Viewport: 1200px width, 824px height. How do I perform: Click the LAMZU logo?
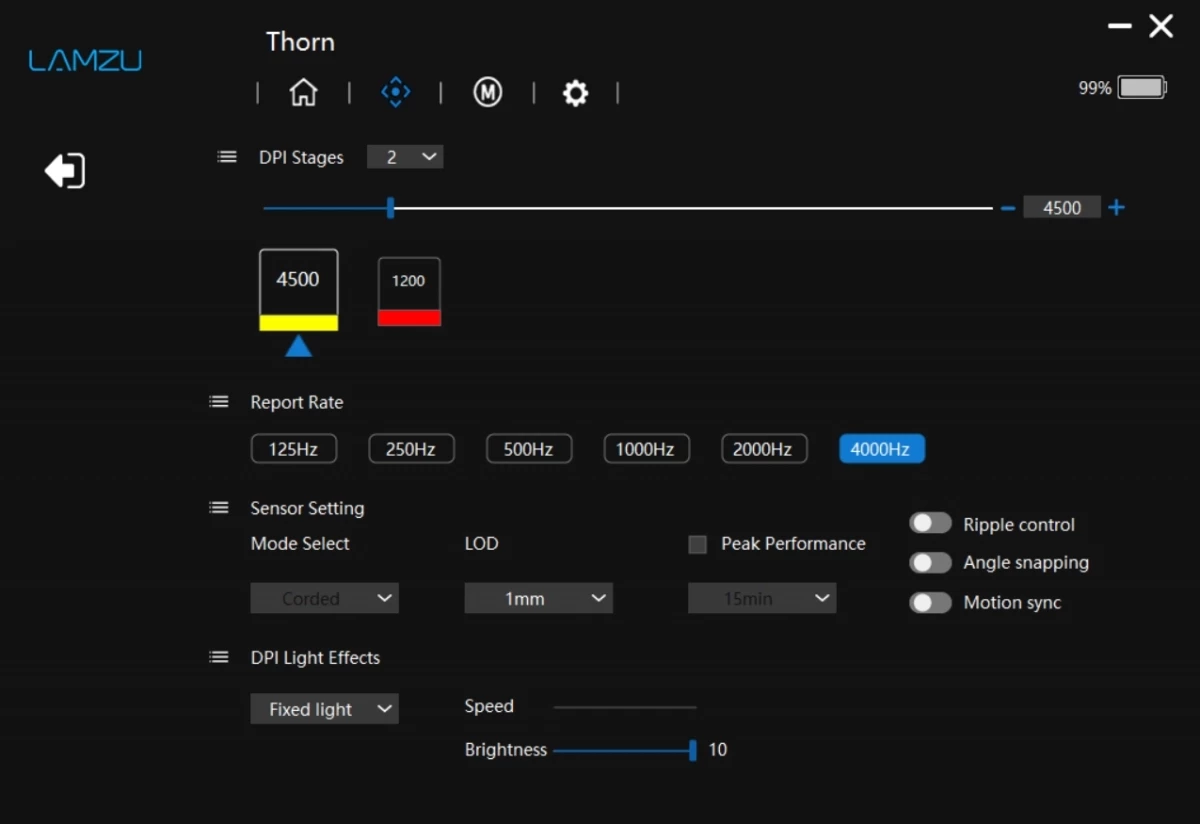[x=85, y=61]
